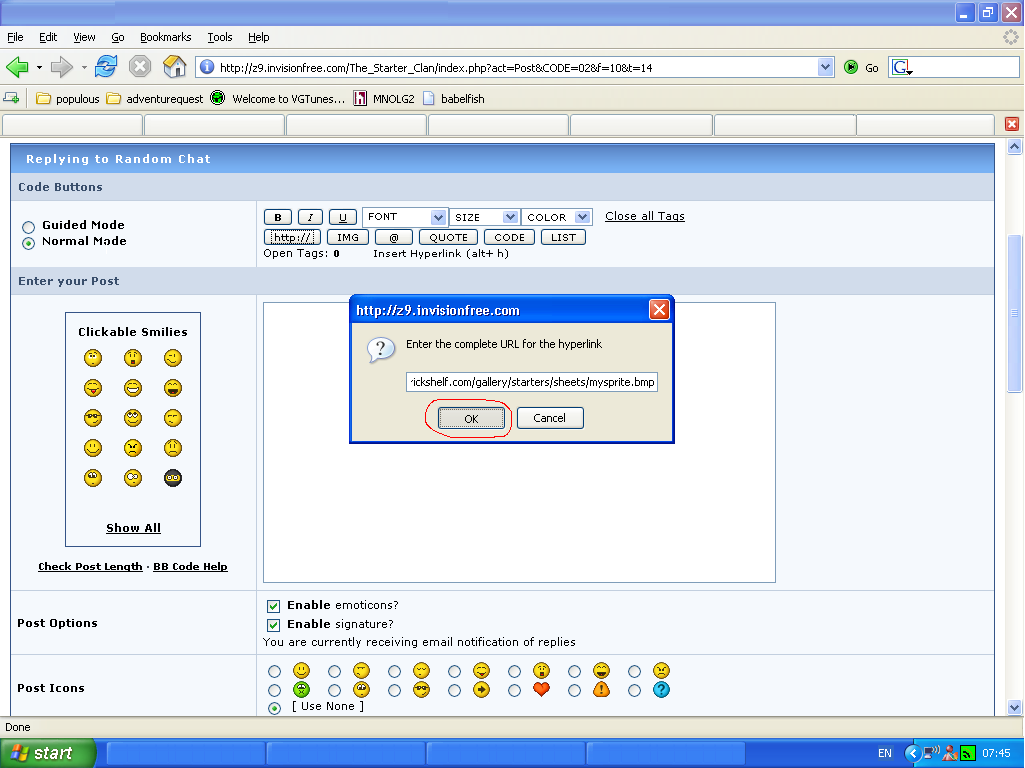Select radio beside blue question mark icon
Image resolution: width=1025 pixels, height=768 pixels.
(634, 690)
